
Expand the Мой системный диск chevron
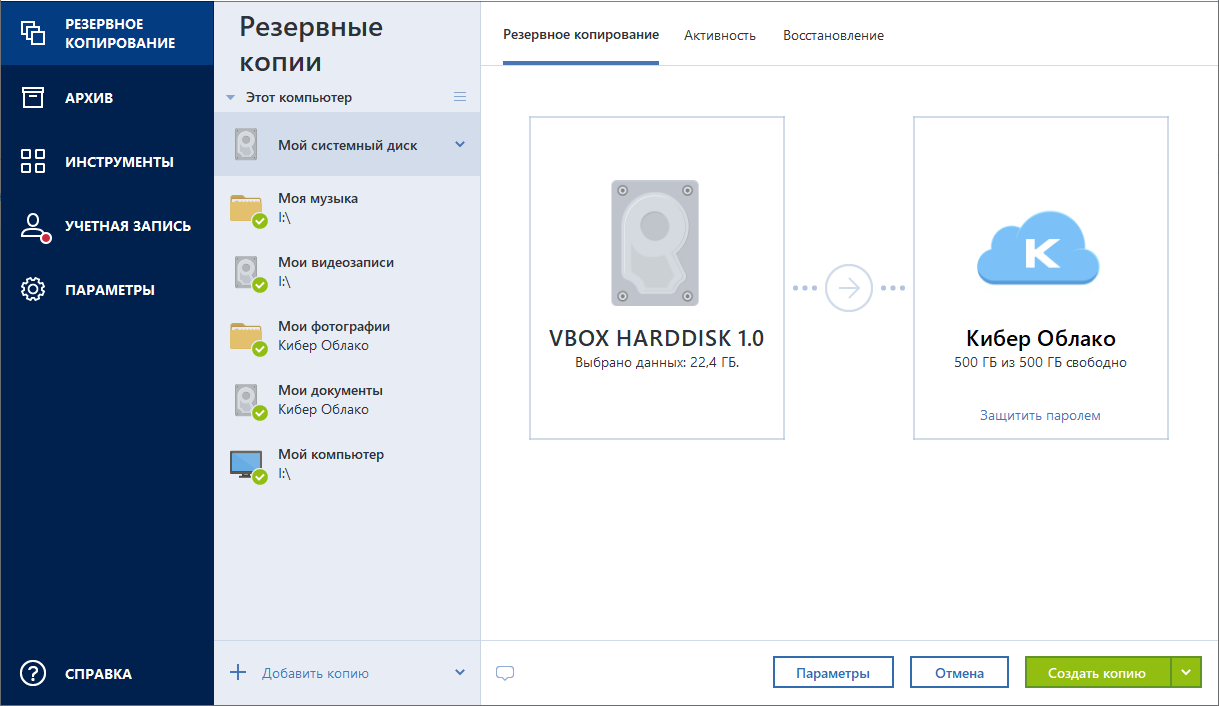460,145
